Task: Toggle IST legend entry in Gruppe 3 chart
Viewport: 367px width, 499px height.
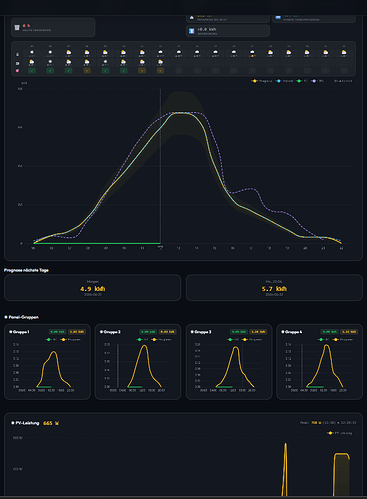Action: (233, 339)
